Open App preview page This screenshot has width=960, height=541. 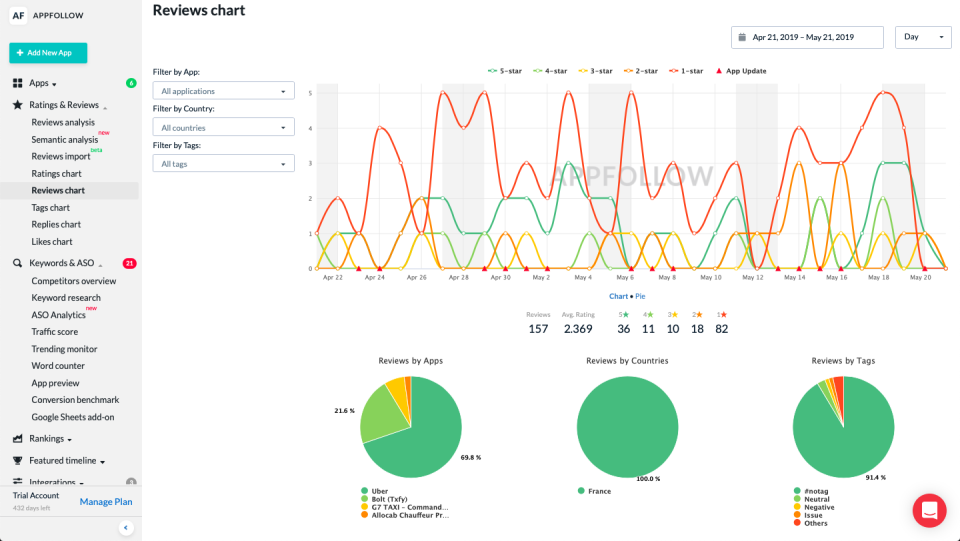55,383
